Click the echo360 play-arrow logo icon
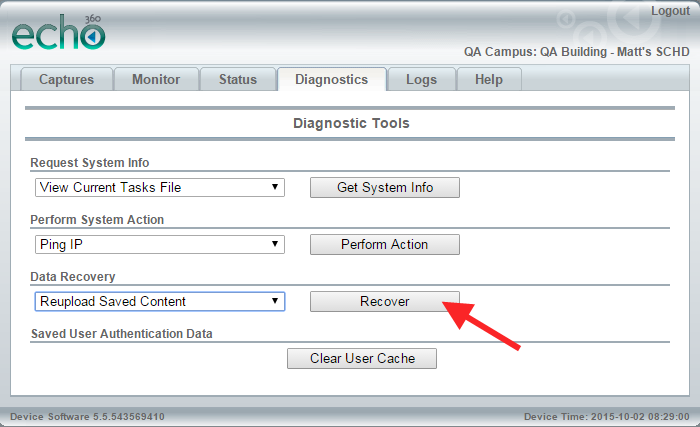Viewport: 700px width, 427px height. (x=92, y=37)
